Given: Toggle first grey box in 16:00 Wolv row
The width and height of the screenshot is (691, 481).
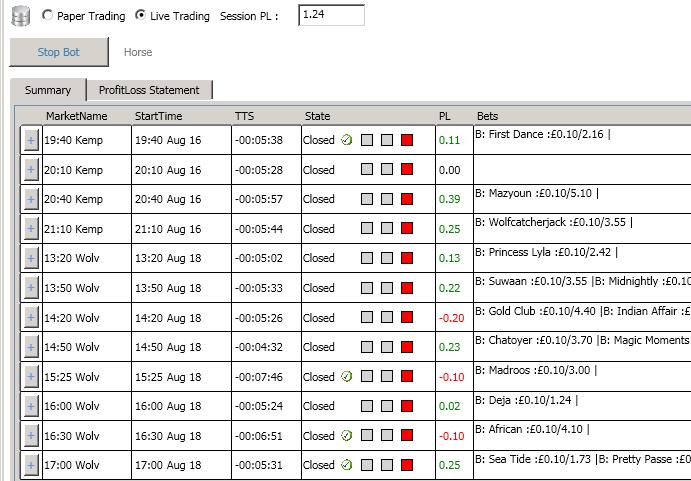Looking at the screenshot, I should (367, 406).
